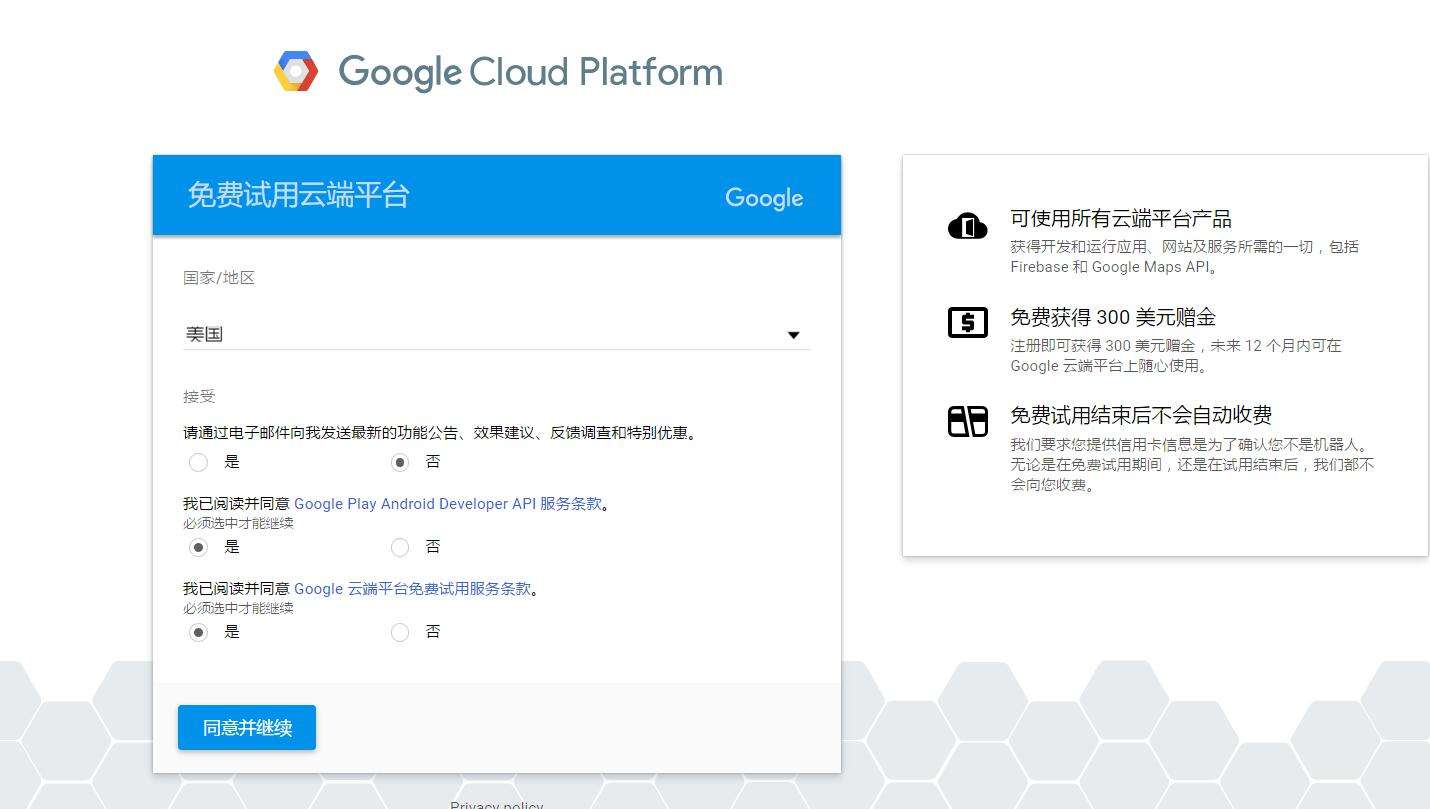Screen dimensions: 1430x809
Task: Open Google Play Android Developer API 服务条款 link
Action: [x=448, y=504]
